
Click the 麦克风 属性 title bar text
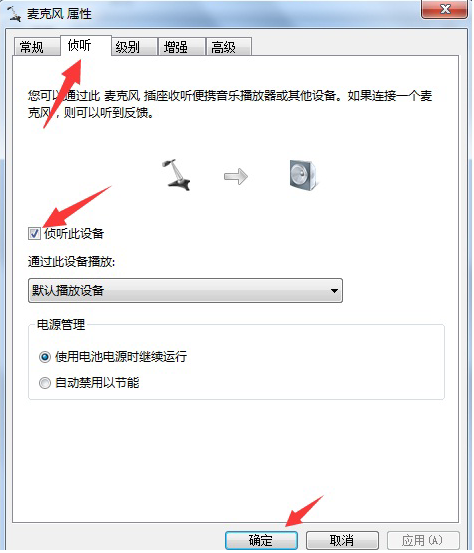click(59, 14)
